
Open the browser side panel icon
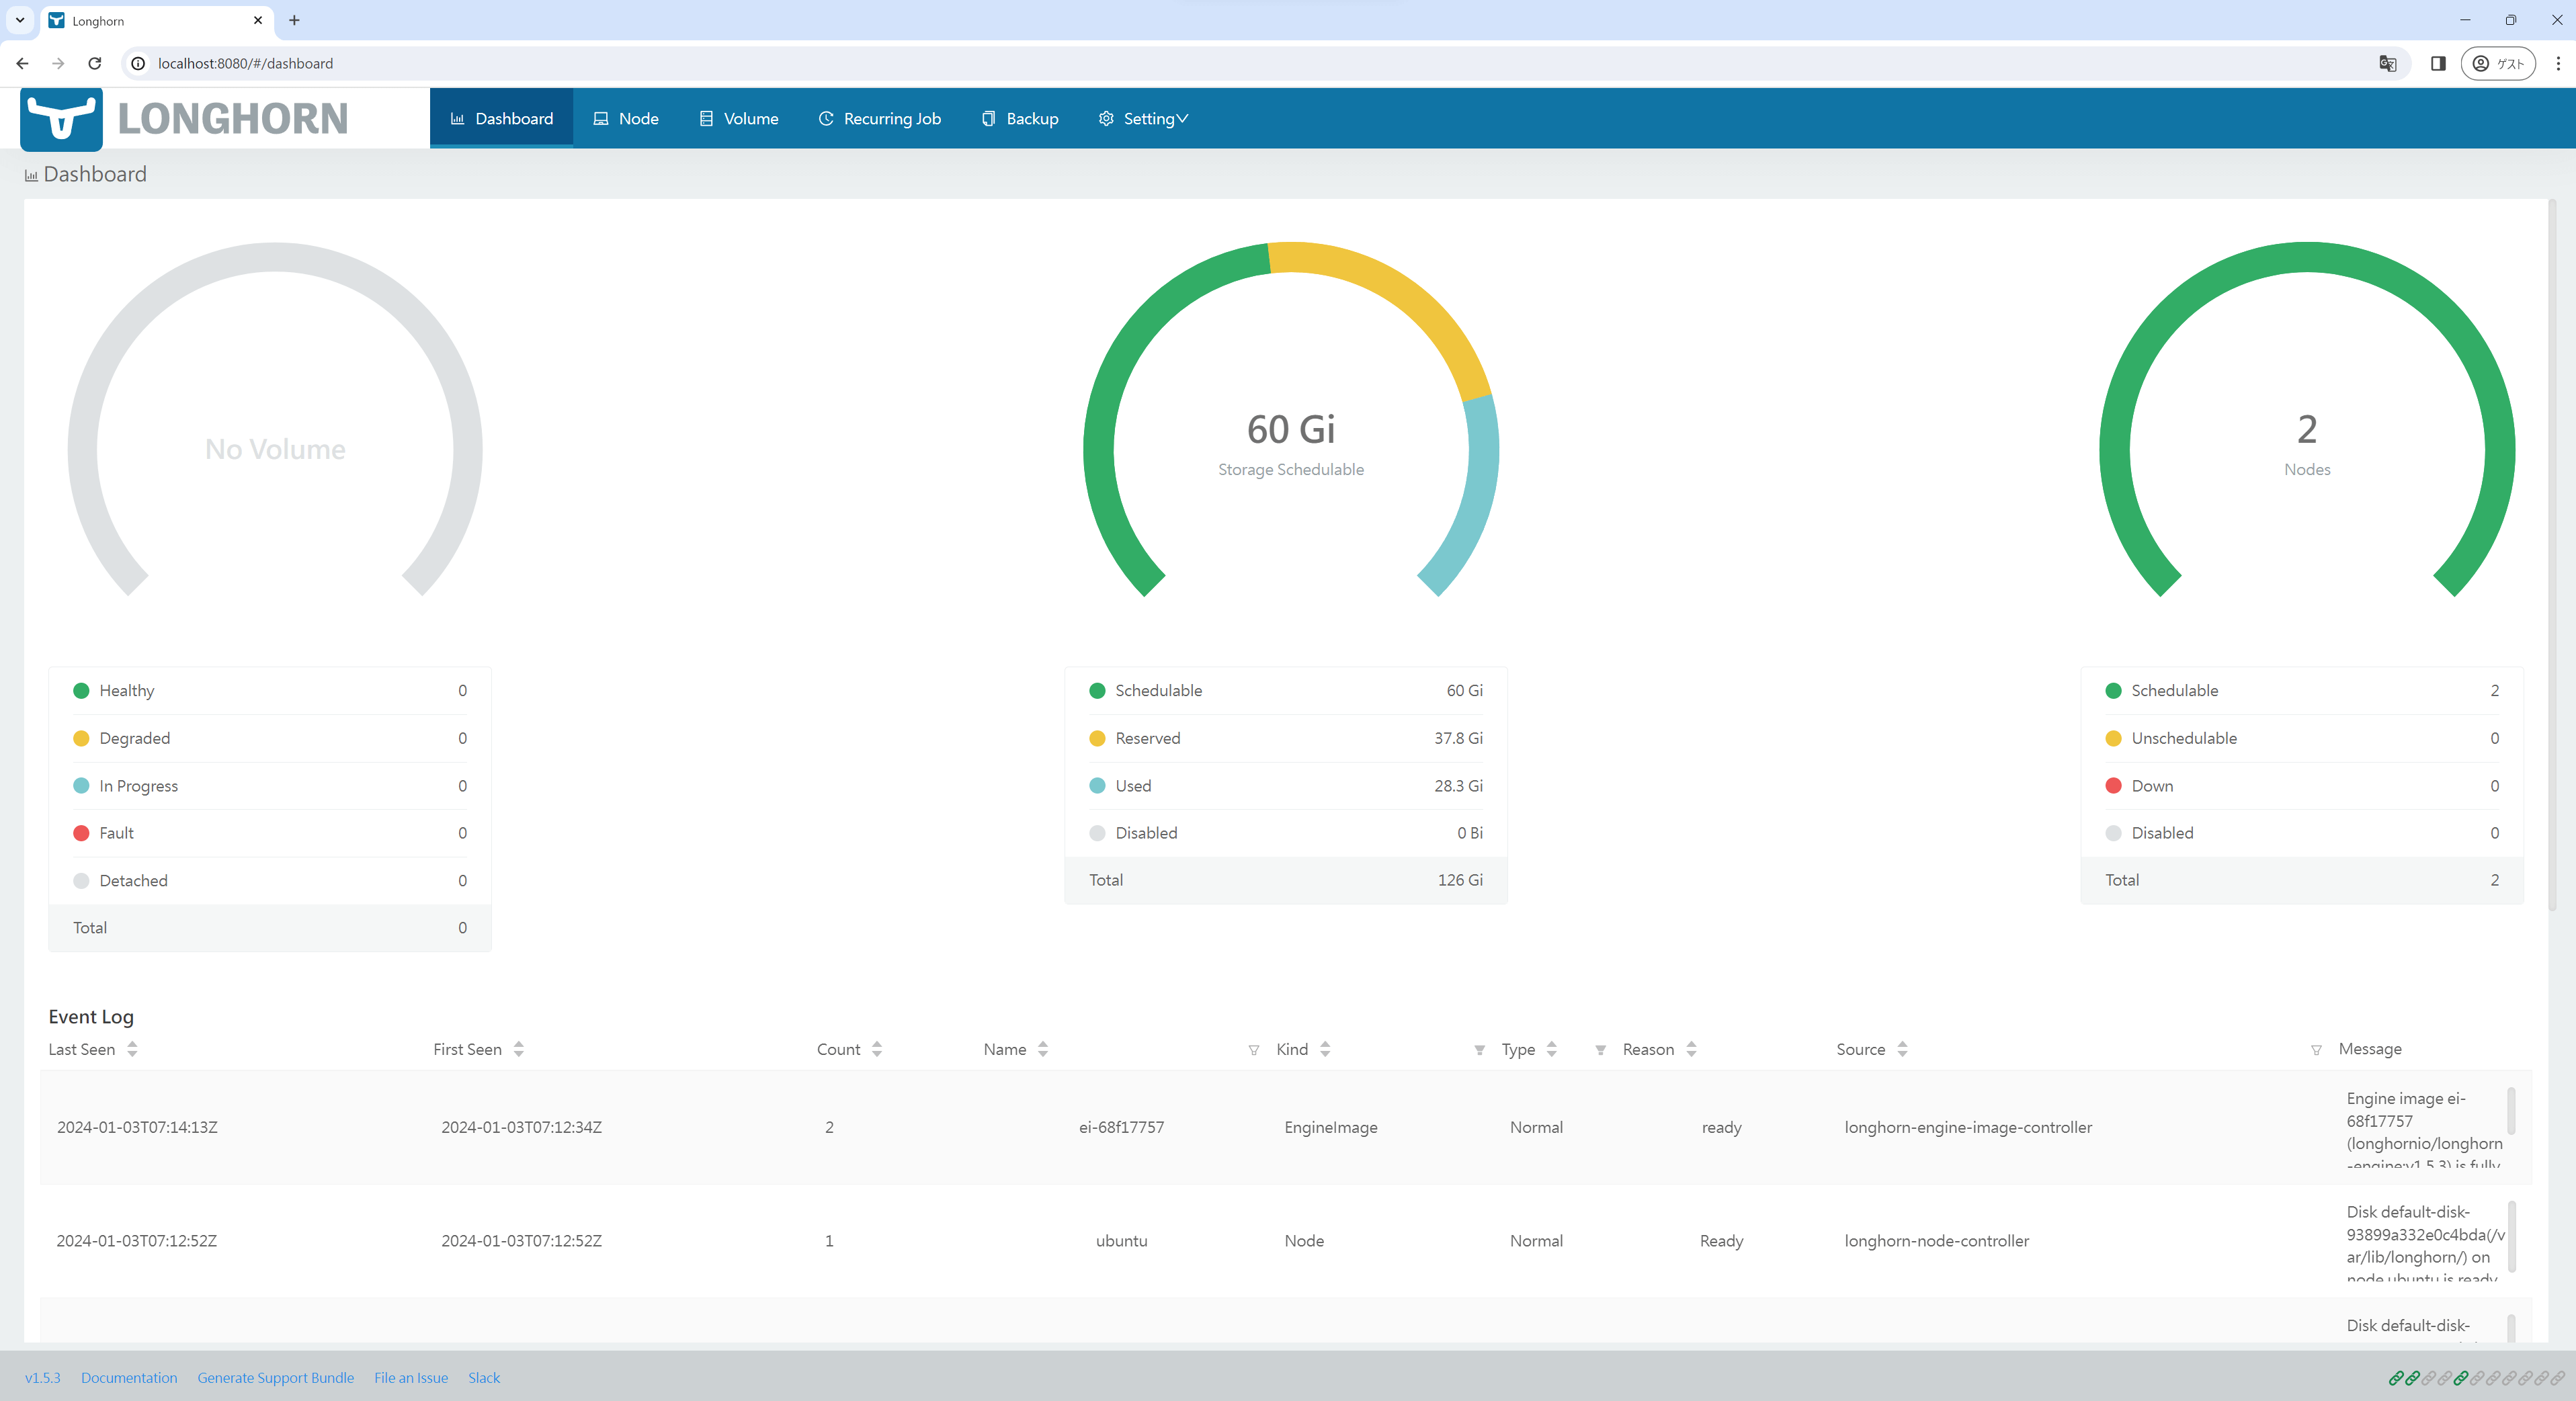pyautogui.click(x=2438, y=63)
